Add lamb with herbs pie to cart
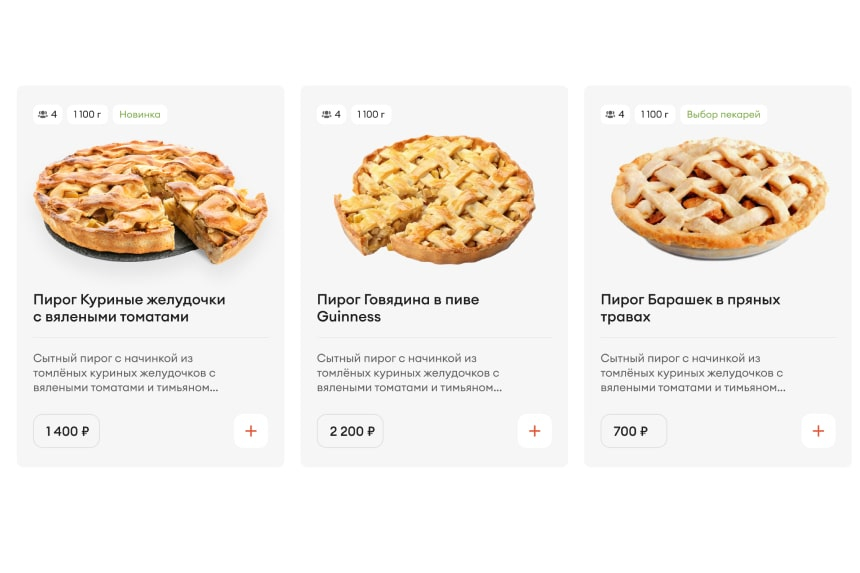The image size is (860, 573). click(x=818, y=431)
